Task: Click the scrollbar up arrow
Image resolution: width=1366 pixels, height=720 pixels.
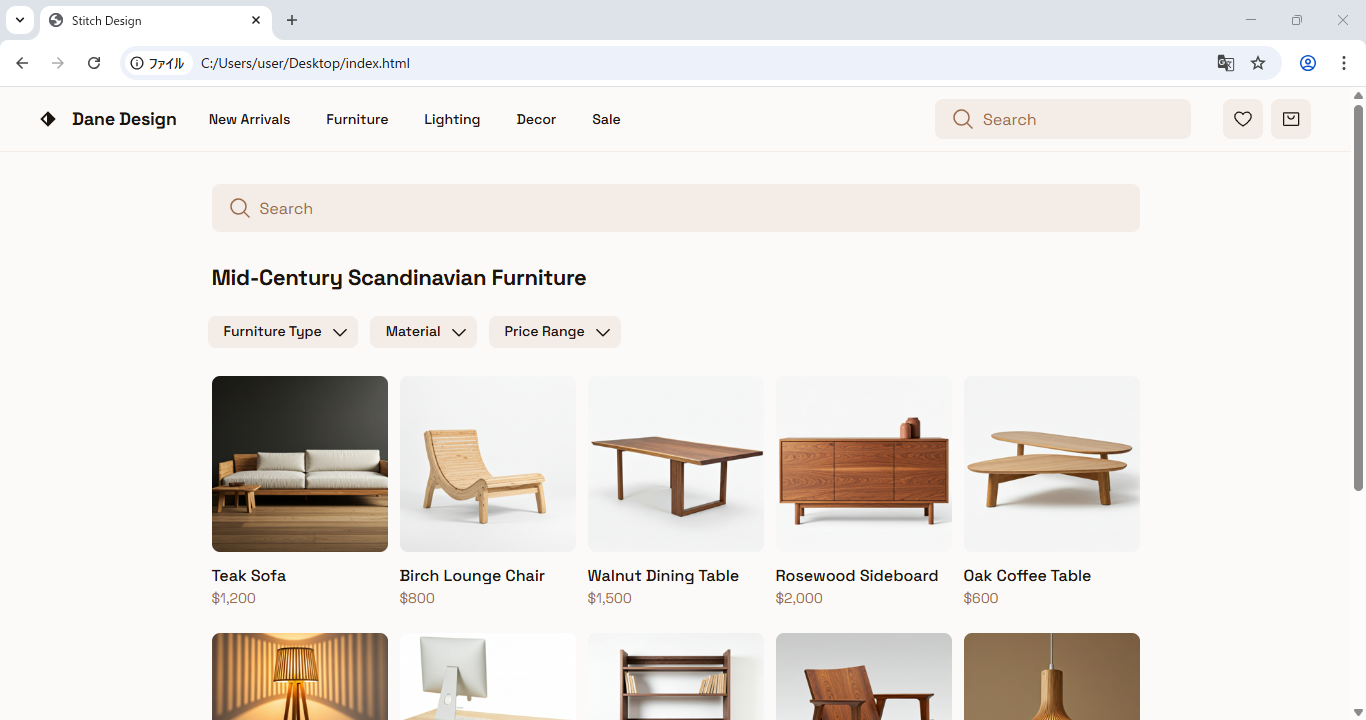Action: (x=1358, y=95)
